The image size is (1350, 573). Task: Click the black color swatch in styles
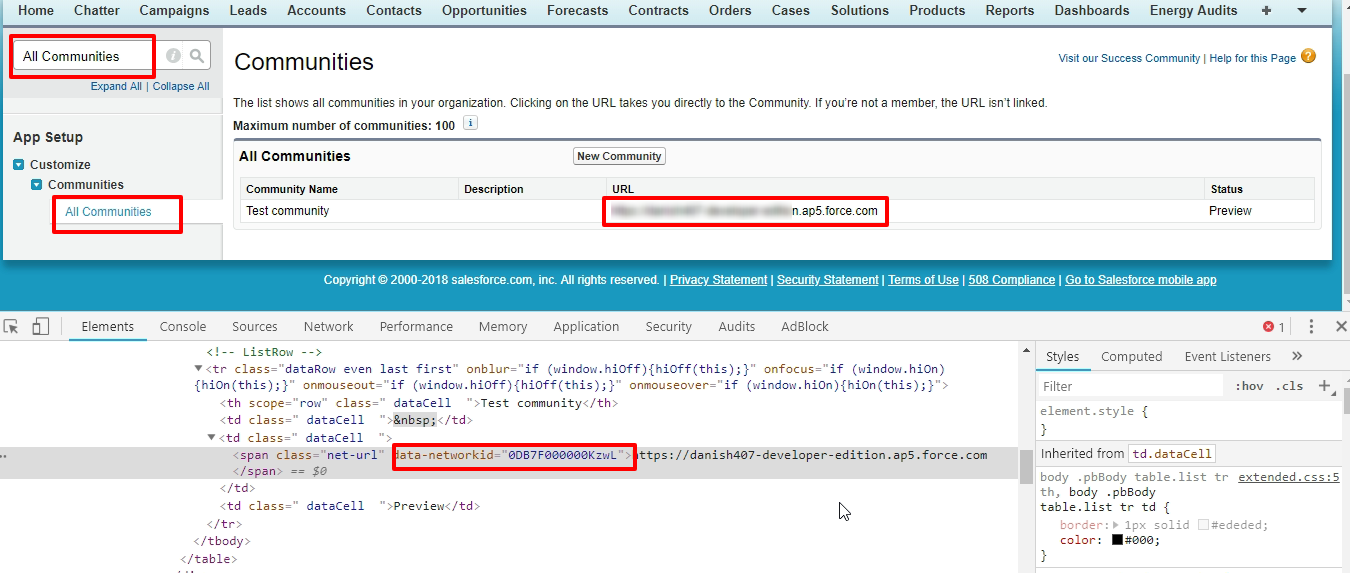1118,540
